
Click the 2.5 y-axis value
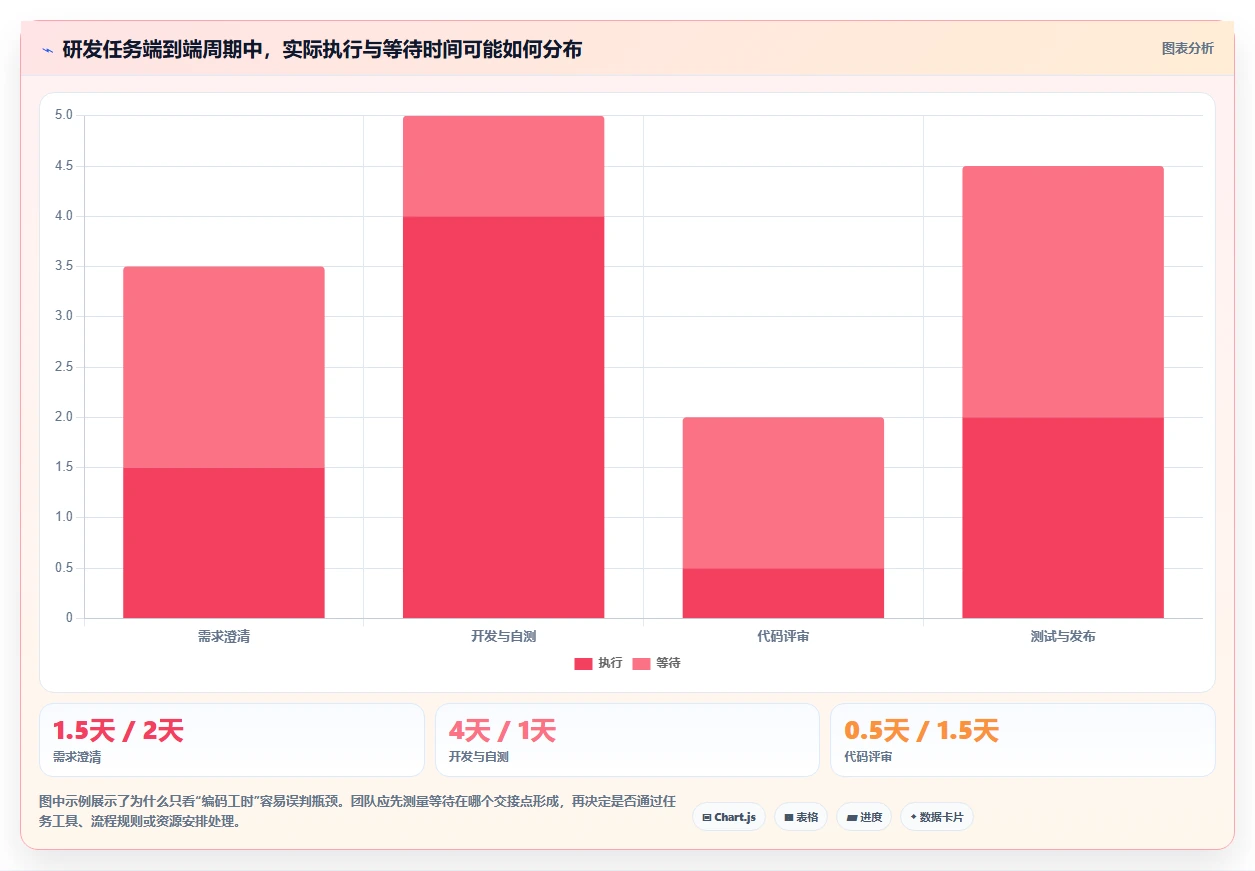tap(64, 367)
